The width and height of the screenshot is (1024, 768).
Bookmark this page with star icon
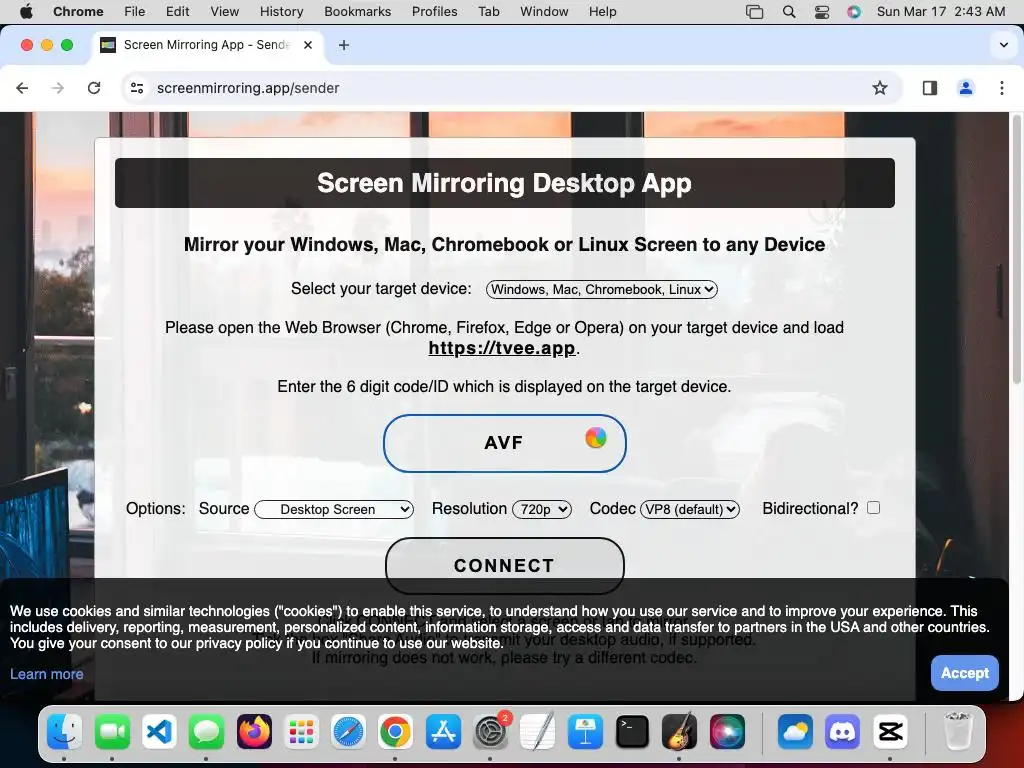click(x=880, y=88)
